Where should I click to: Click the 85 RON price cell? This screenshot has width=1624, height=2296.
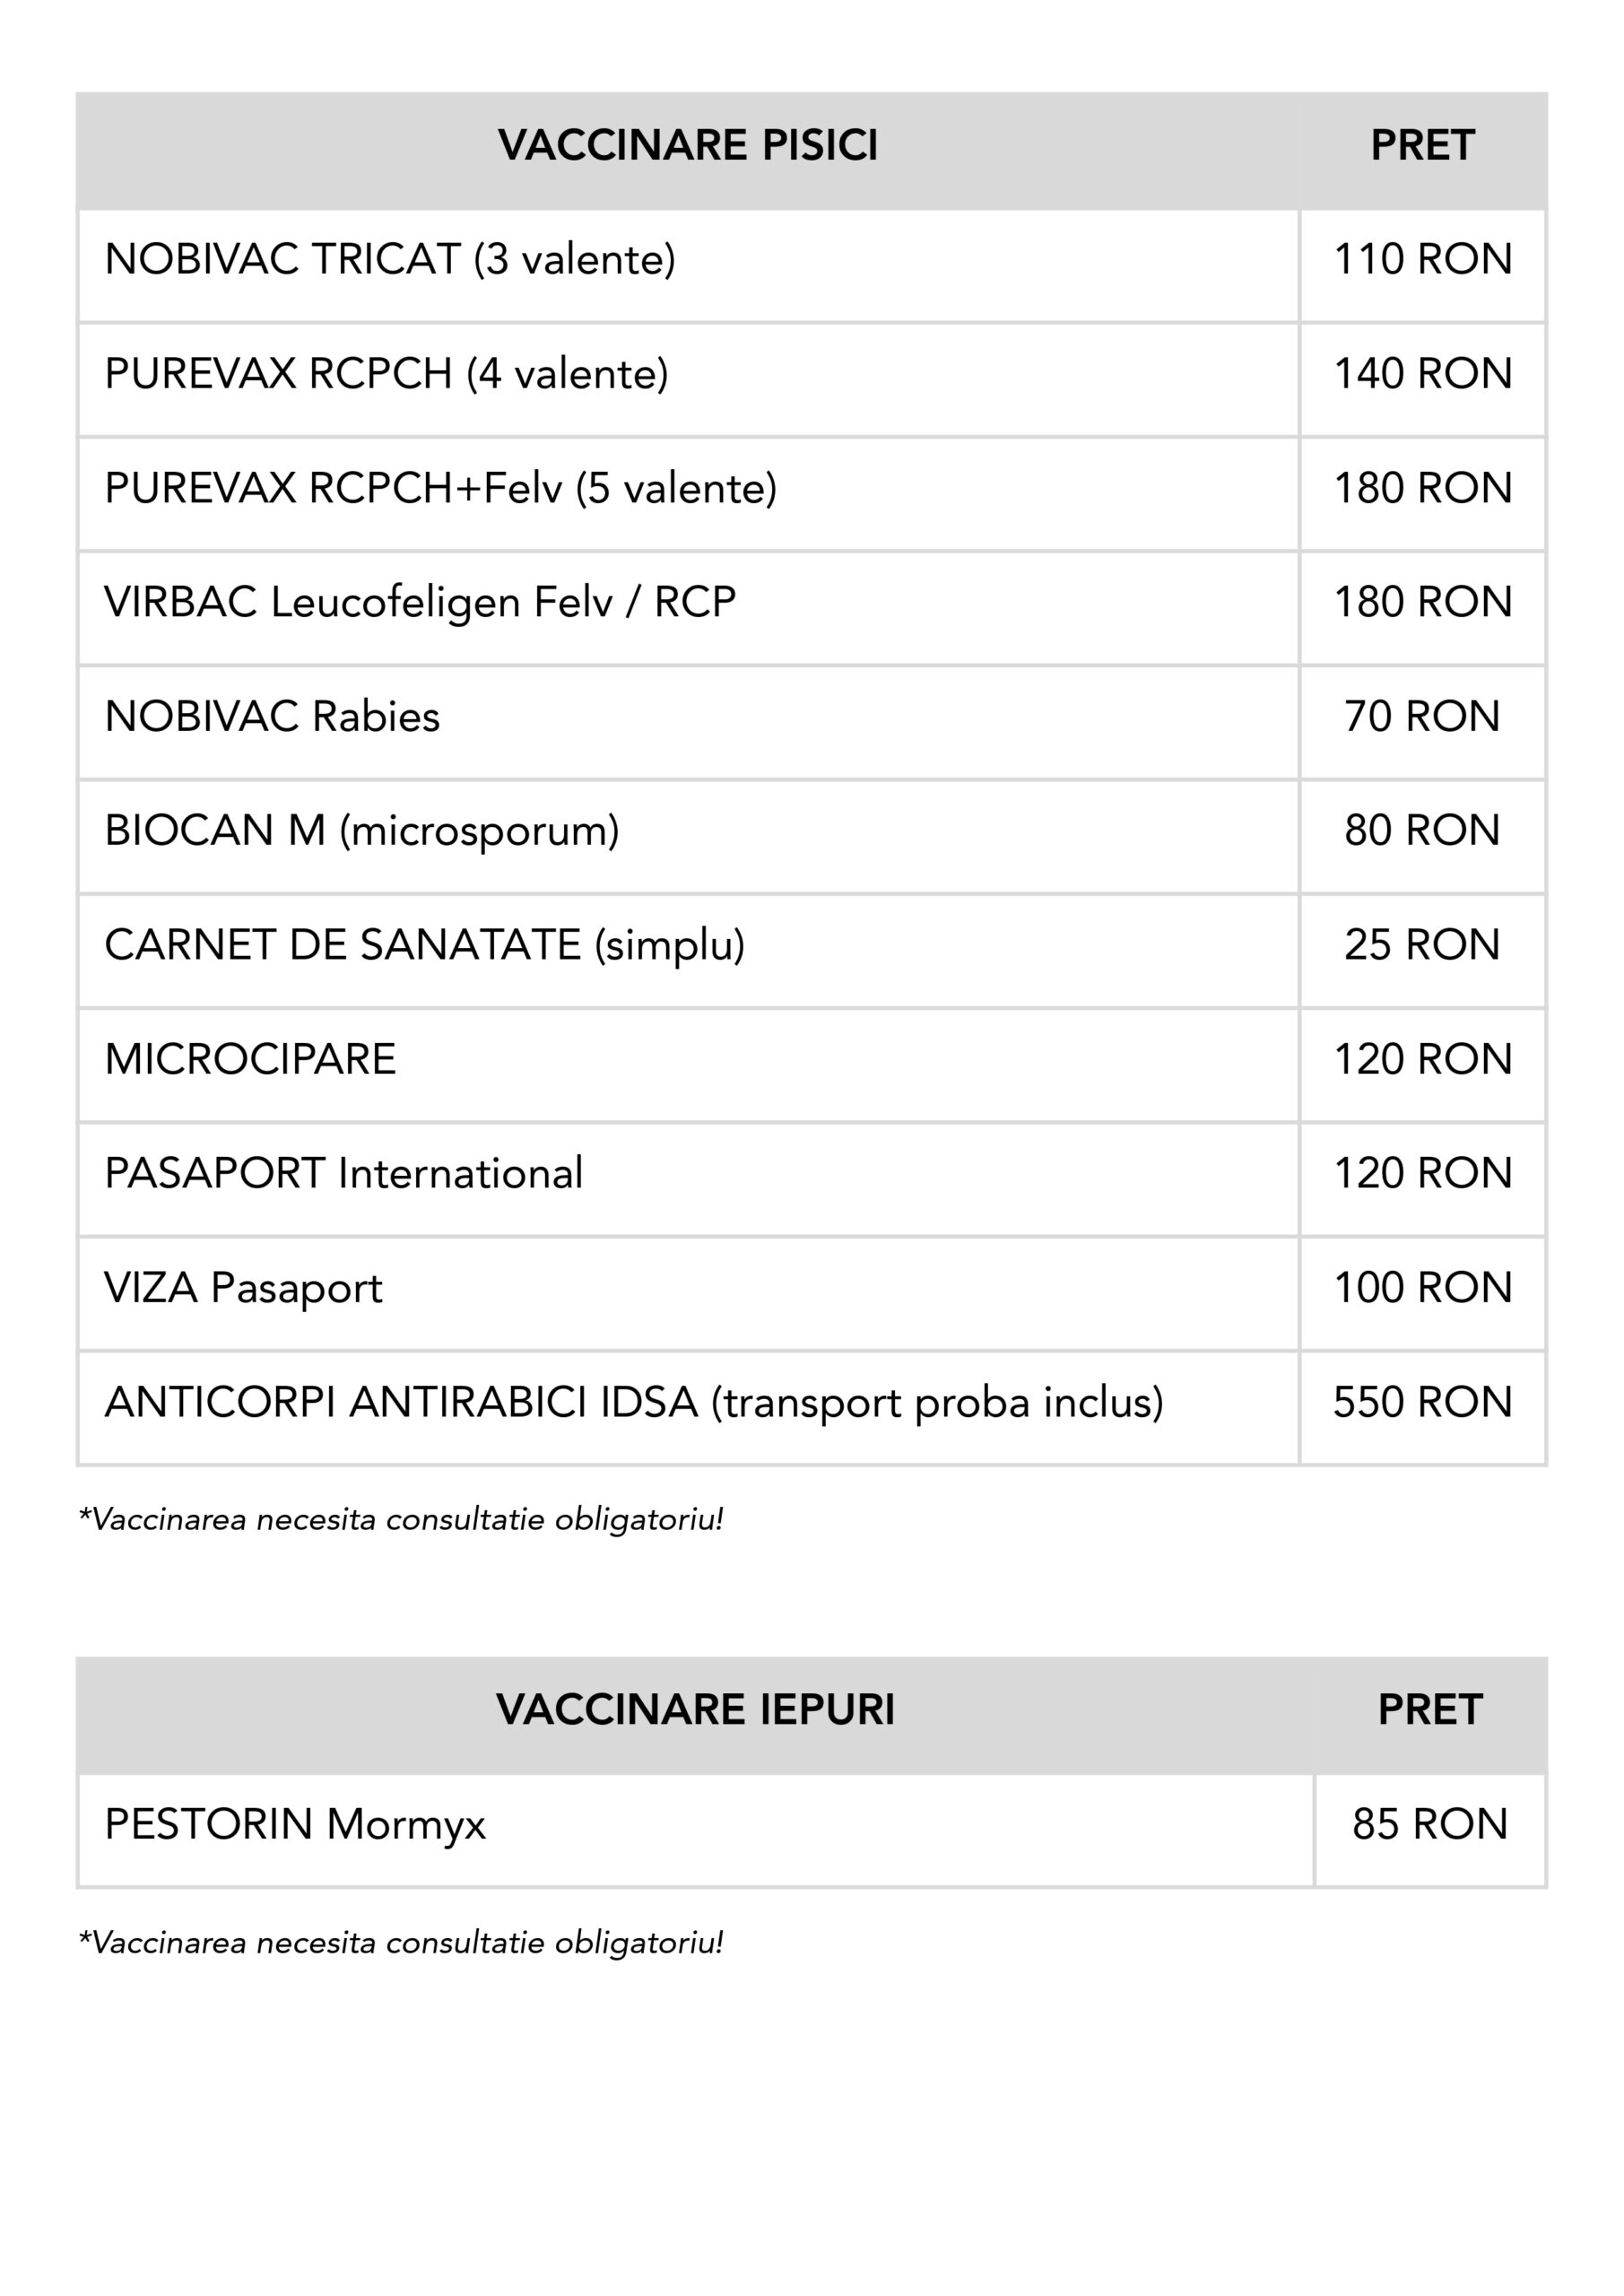[1430, 1825]
